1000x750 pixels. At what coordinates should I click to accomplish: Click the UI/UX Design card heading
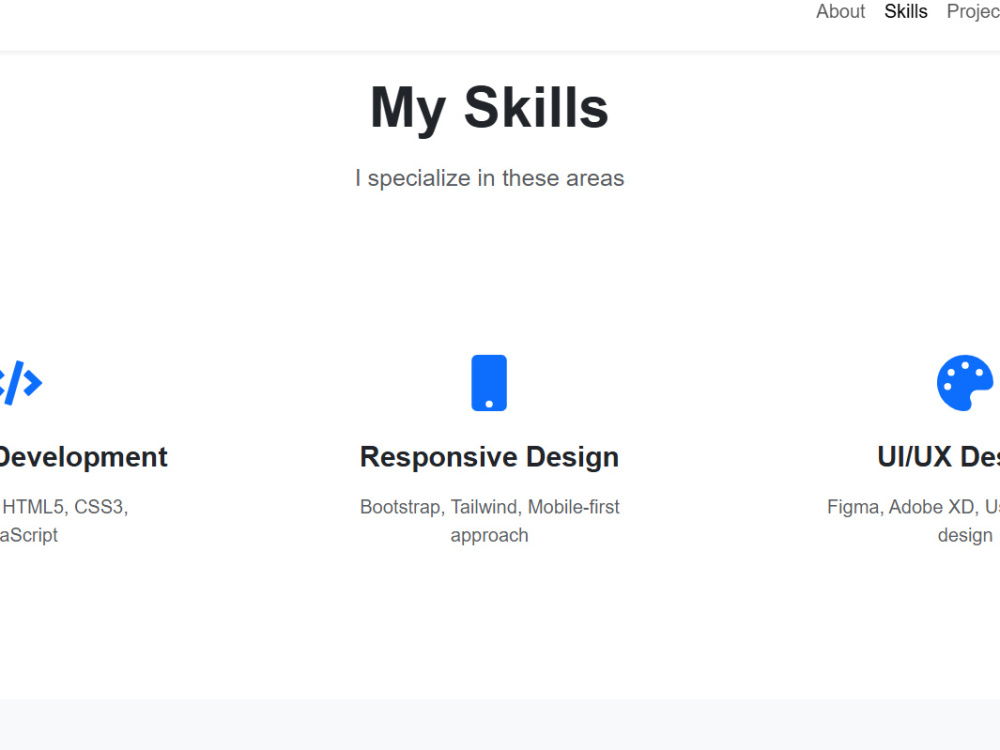coord(938,457)
